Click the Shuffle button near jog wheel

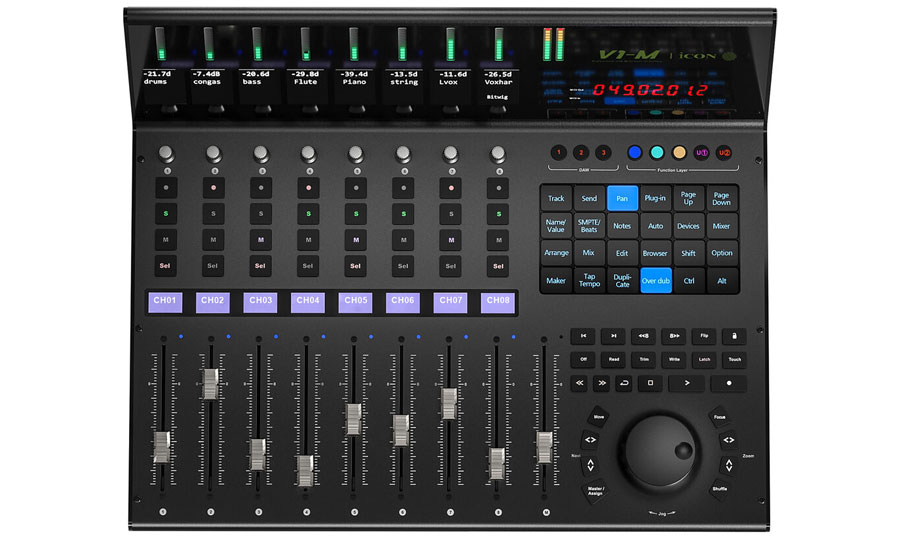coord(720,489)
